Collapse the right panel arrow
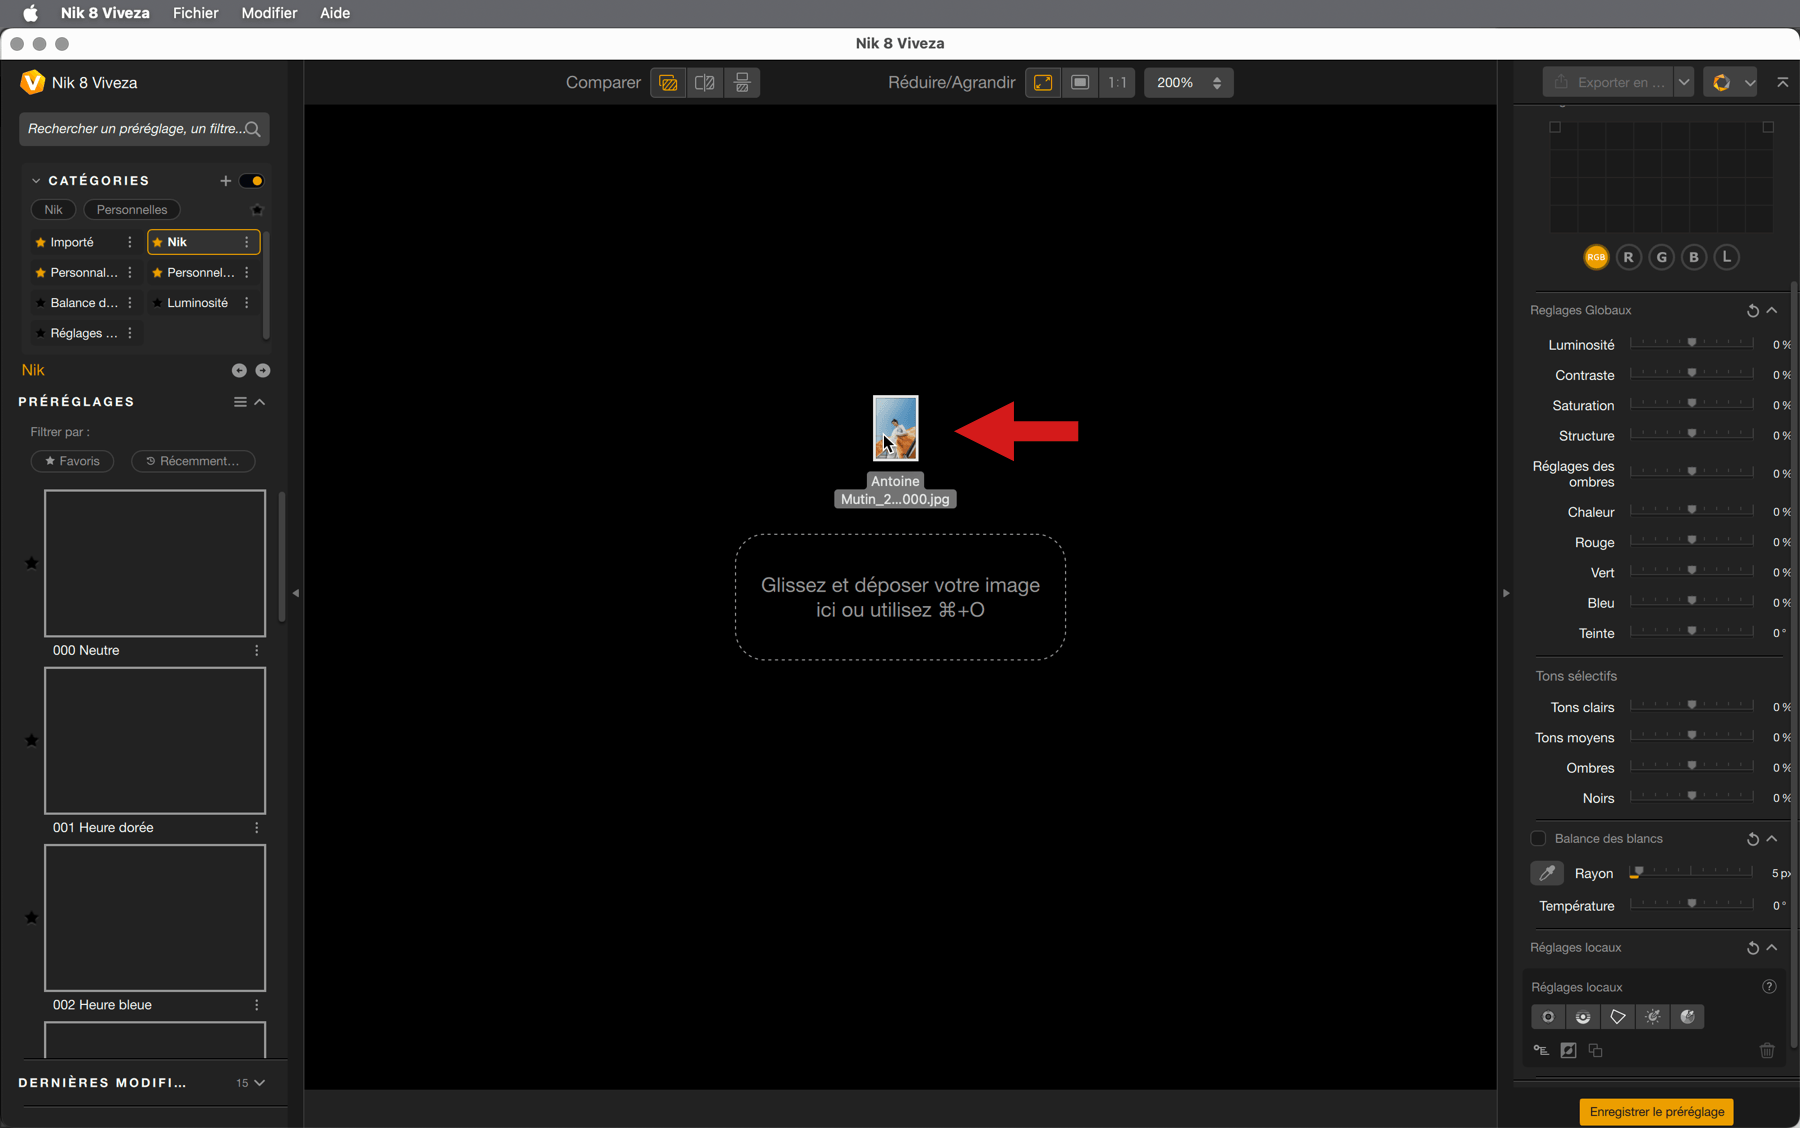 [x=1506, y=593]
